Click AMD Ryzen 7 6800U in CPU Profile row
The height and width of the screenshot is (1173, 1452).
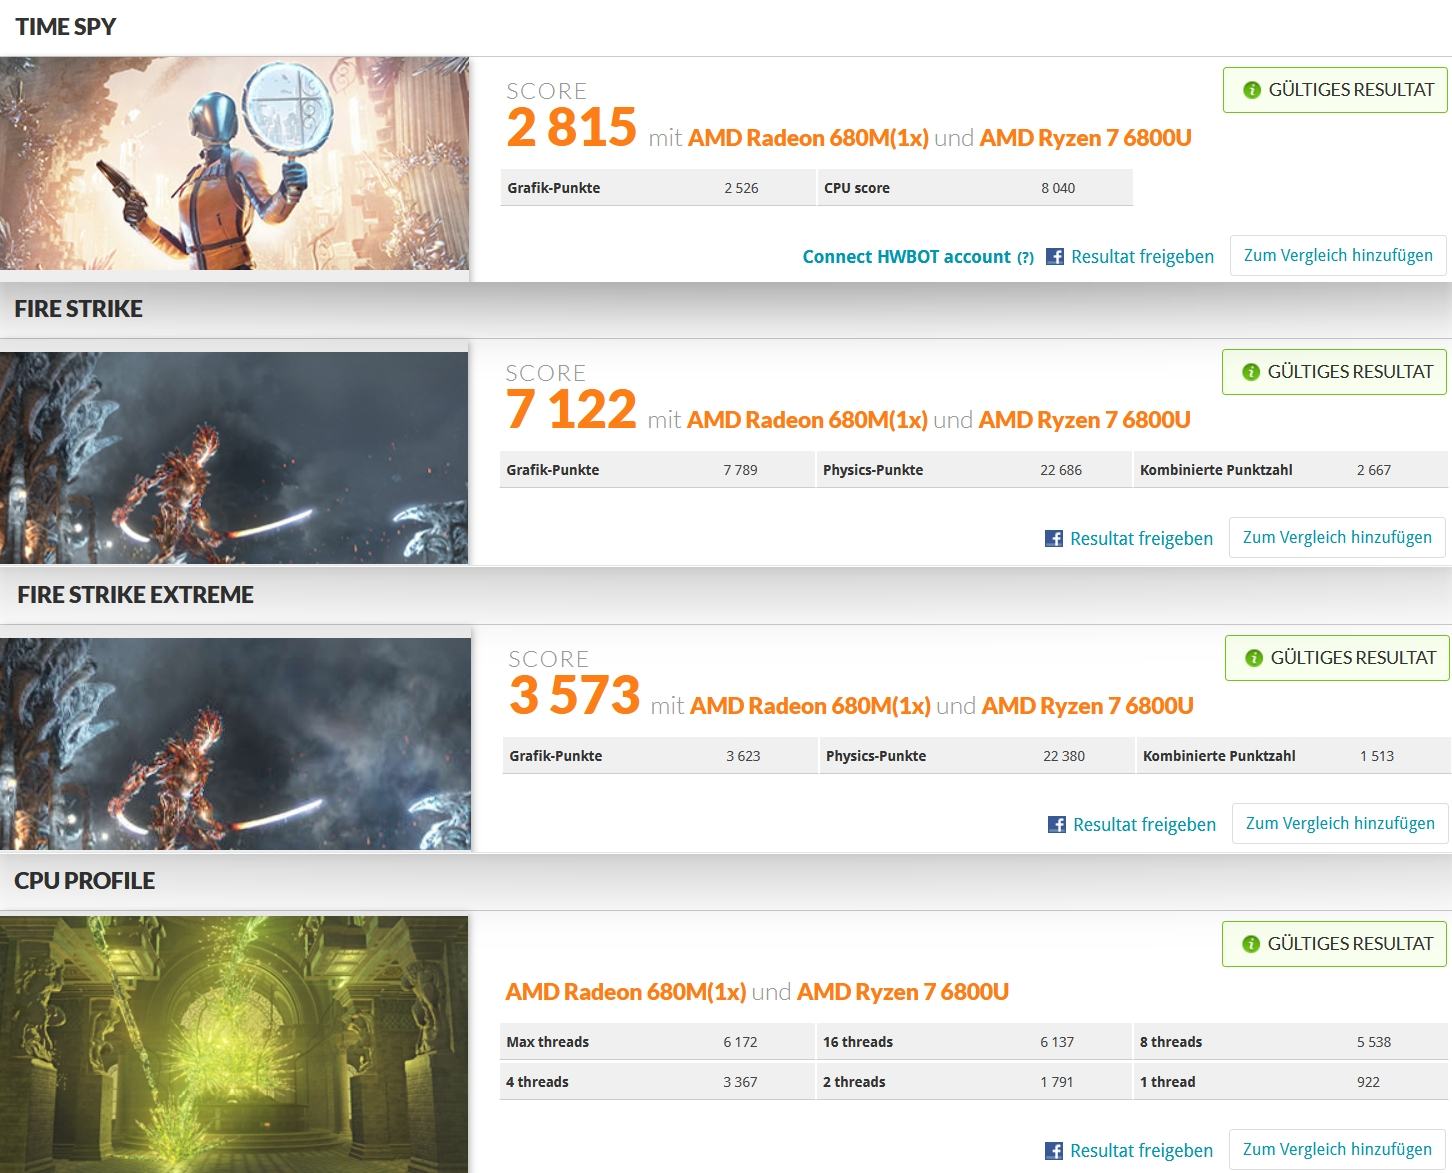point(903,992)
